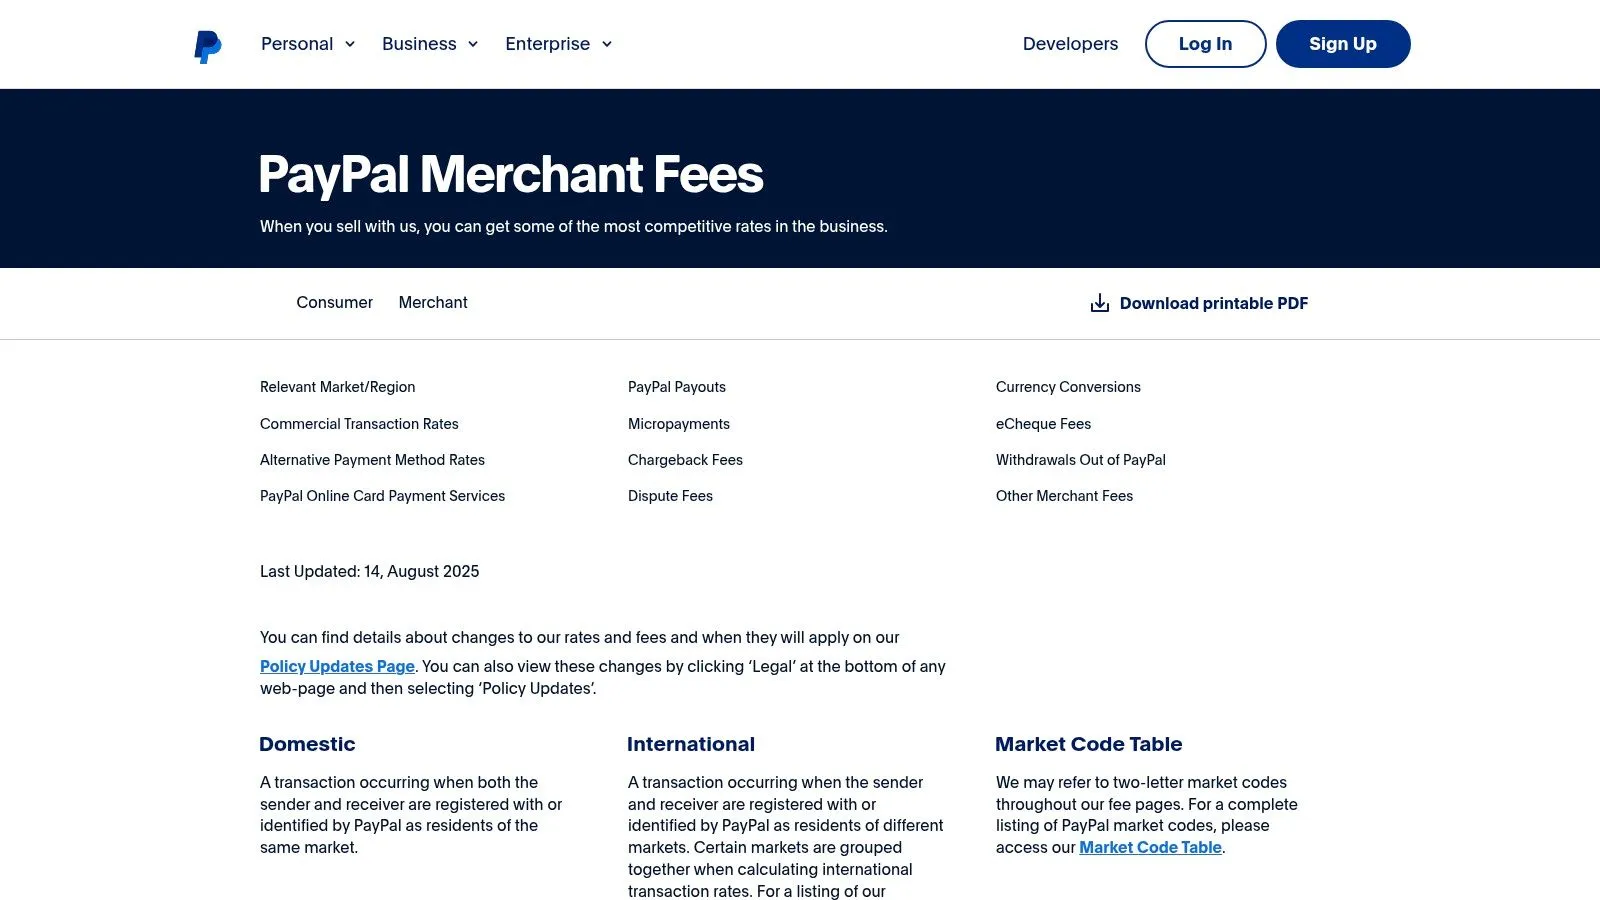Click the PayPal logo
This screenshot has height=900, width=1600.
pyautogui.click(x=207, y=43)
